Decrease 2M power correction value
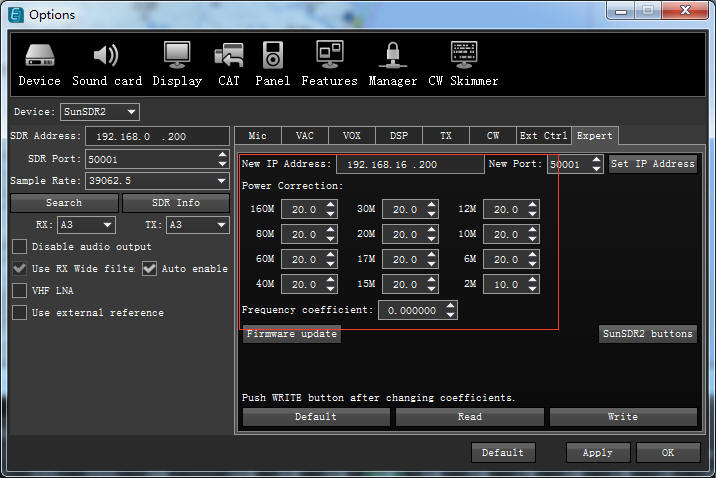This screenshot has height=478, width=716. click(533, 289)
